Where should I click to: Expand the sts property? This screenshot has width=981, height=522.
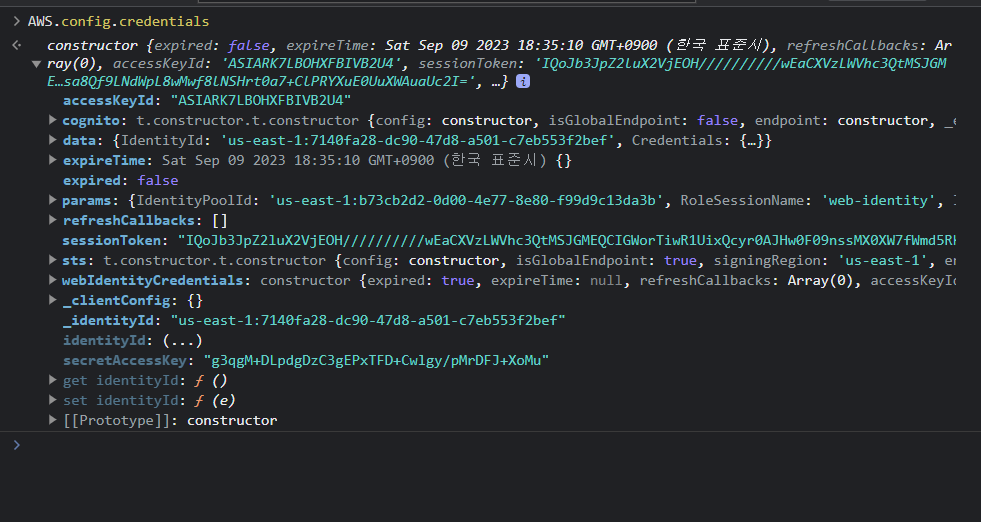point(53,260)
